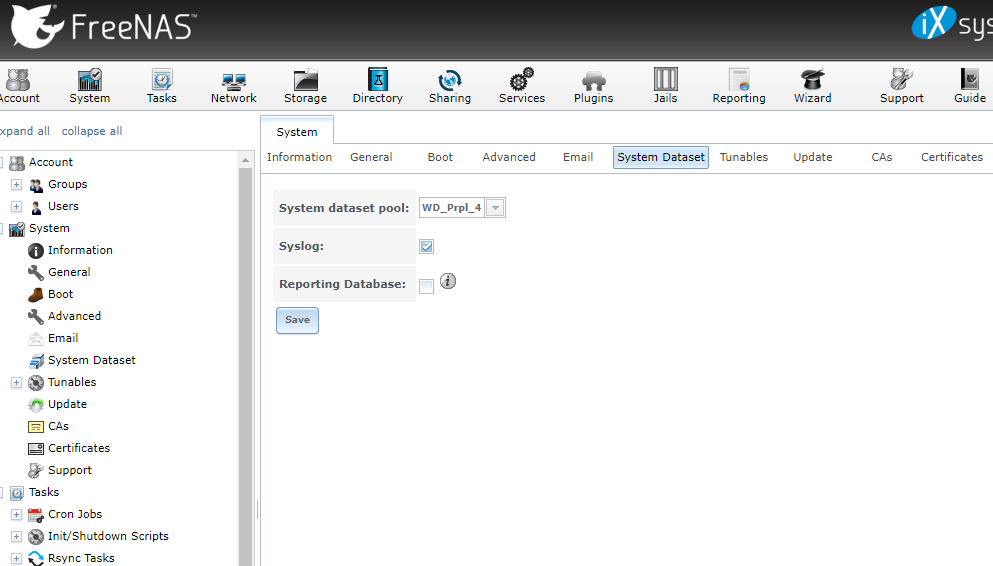Screen dimensions: 993x566
Task: Expand the Rsync Tasks tree node
Action: pyautogui.click(x=16, y=559)
